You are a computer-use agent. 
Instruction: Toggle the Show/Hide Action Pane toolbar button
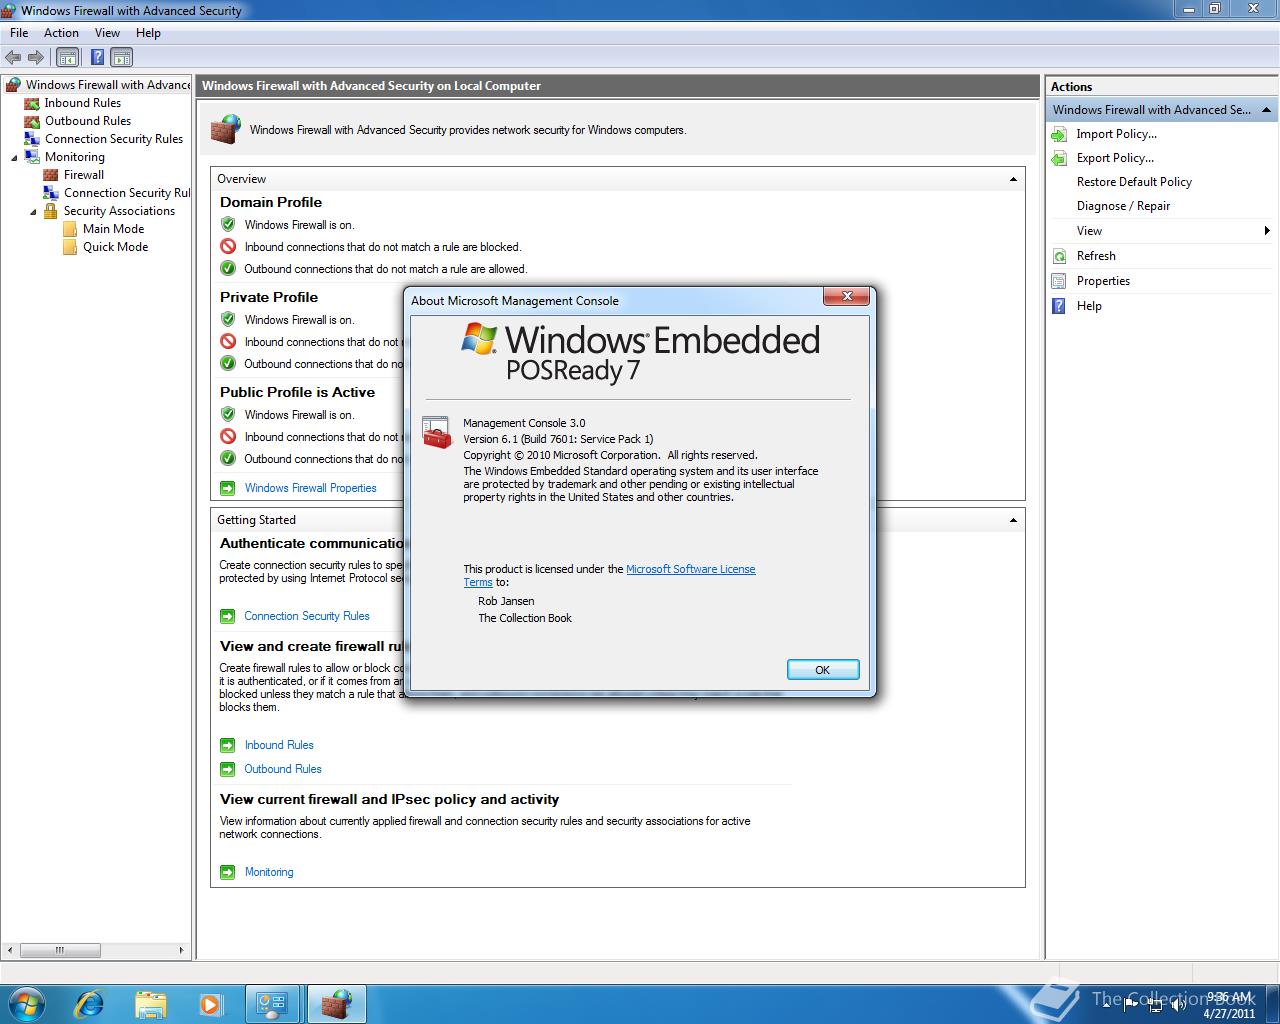coord(121,57)
